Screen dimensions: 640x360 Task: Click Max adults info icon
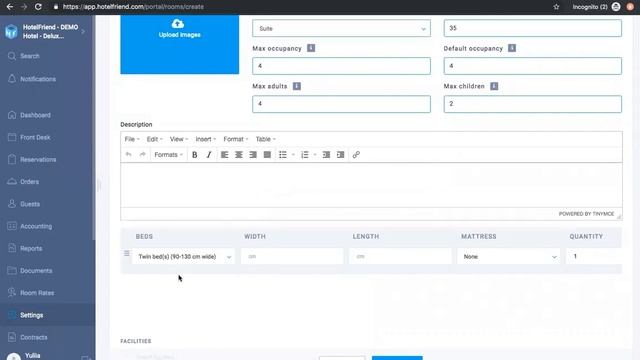pyautogui.click(x=297, y=86)
